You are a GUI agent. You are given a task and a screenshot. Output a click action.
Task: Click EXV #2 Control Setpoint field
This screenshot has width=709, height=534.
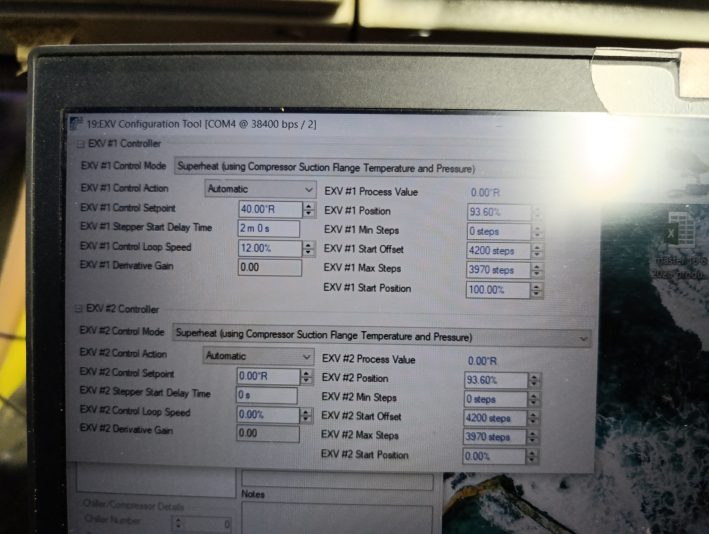[268, 376]
